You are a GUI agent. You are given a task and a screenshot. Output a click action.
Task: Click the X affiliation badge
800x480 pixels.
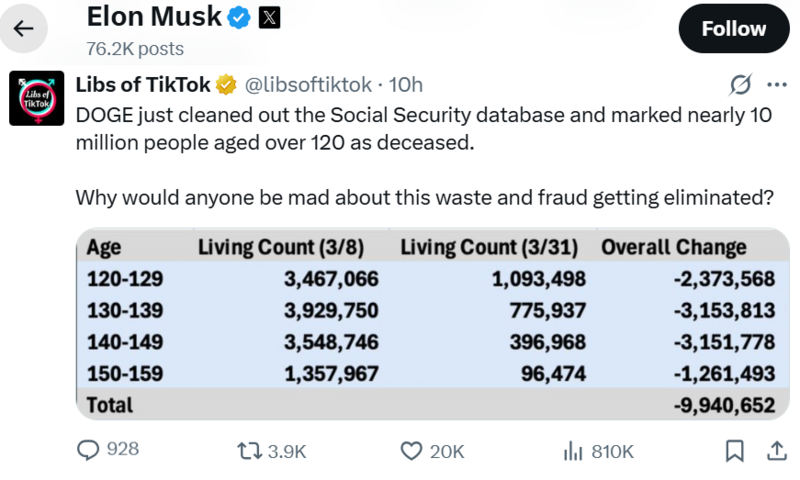pyautogui.click(x=270, y=16)
